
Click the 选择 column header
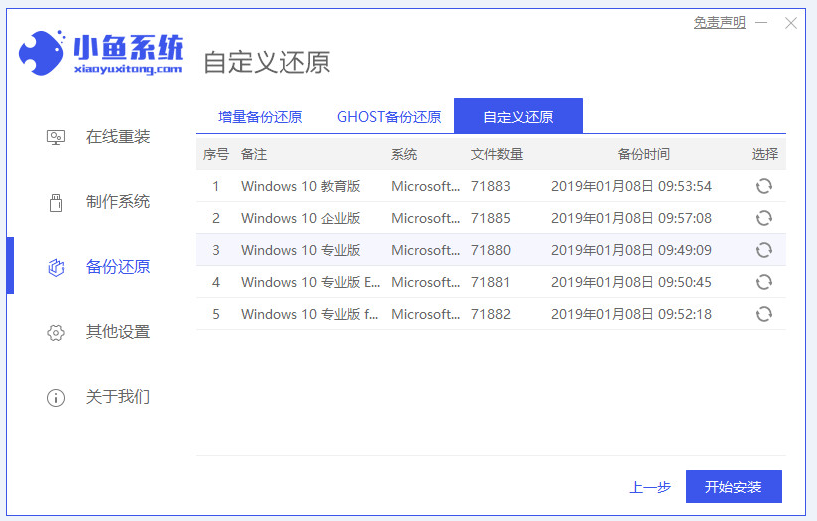(764, 154)
